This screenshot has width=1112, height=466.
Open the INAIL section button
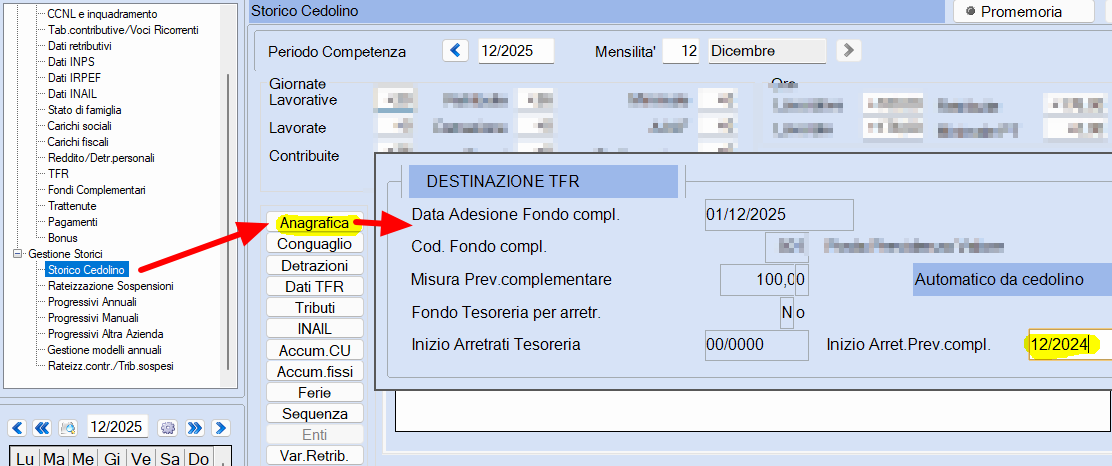[x=315, y=329]
